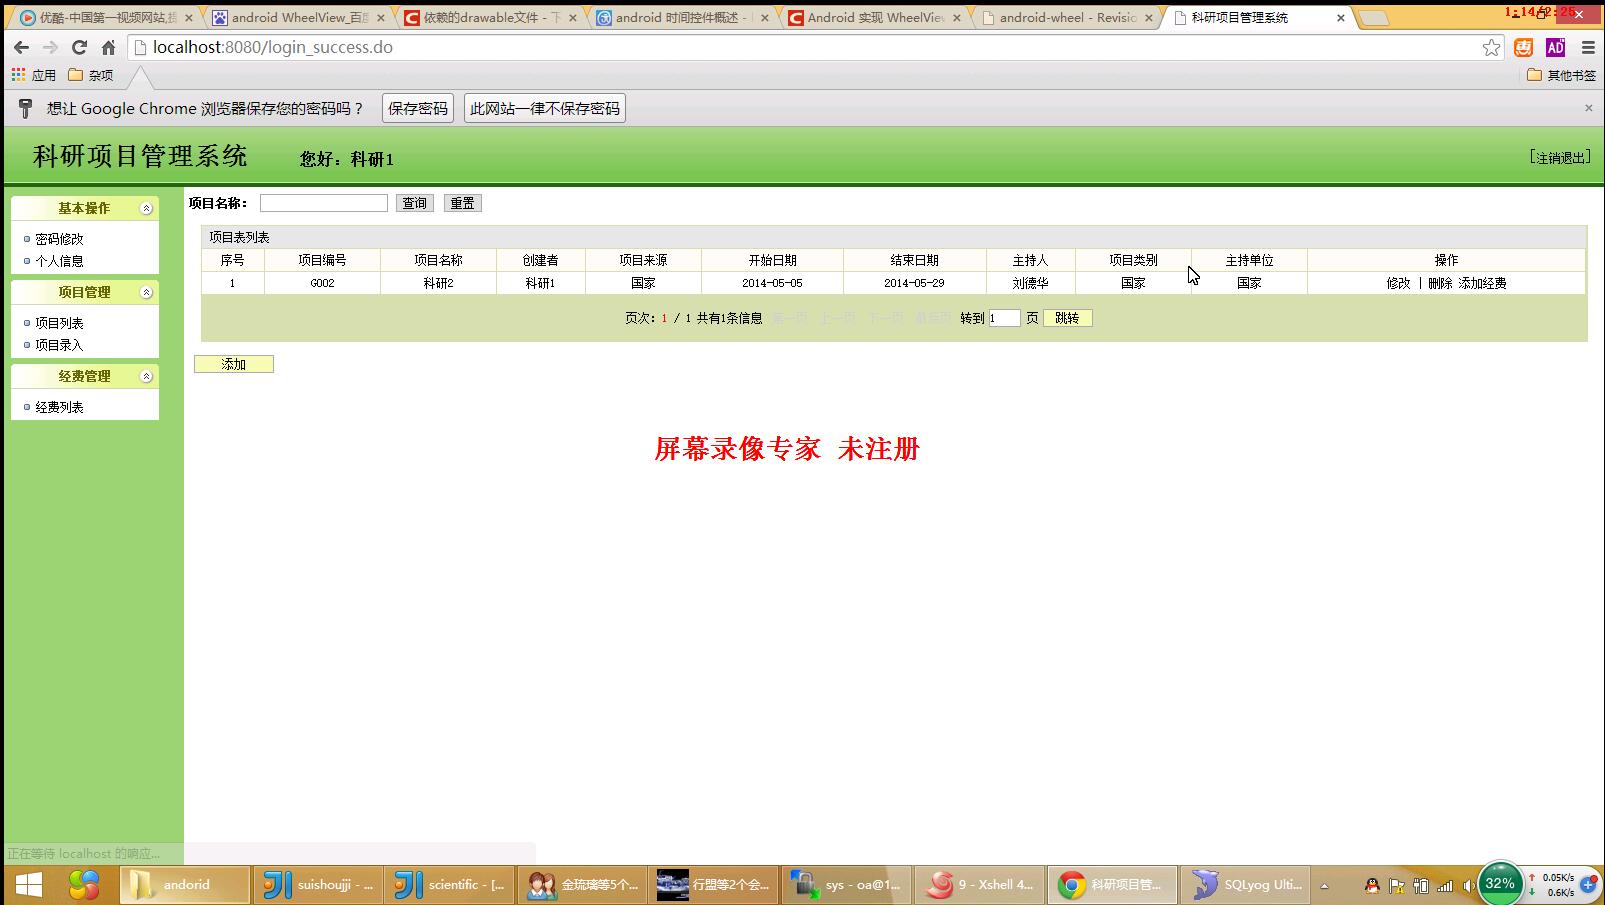Click the 跳转 jump button

coord(1067,318)
